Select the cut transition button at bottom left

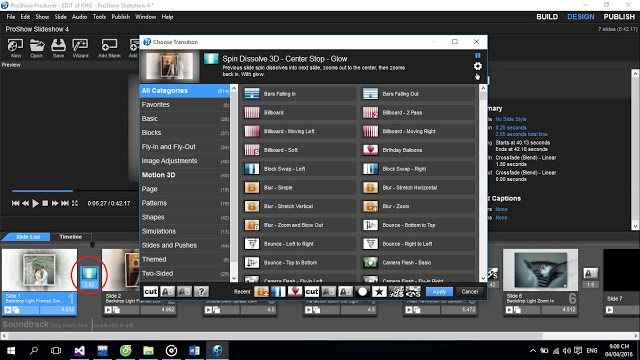[151, 291]
